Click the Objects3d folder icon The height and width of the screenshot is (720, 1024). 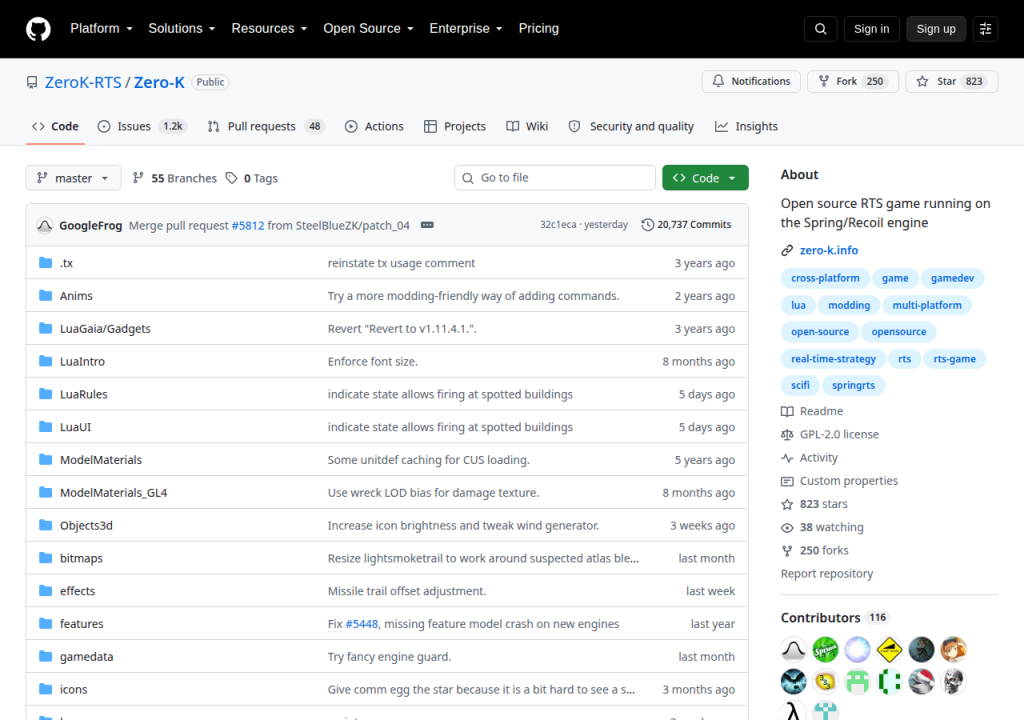click(x=45, y=525)
